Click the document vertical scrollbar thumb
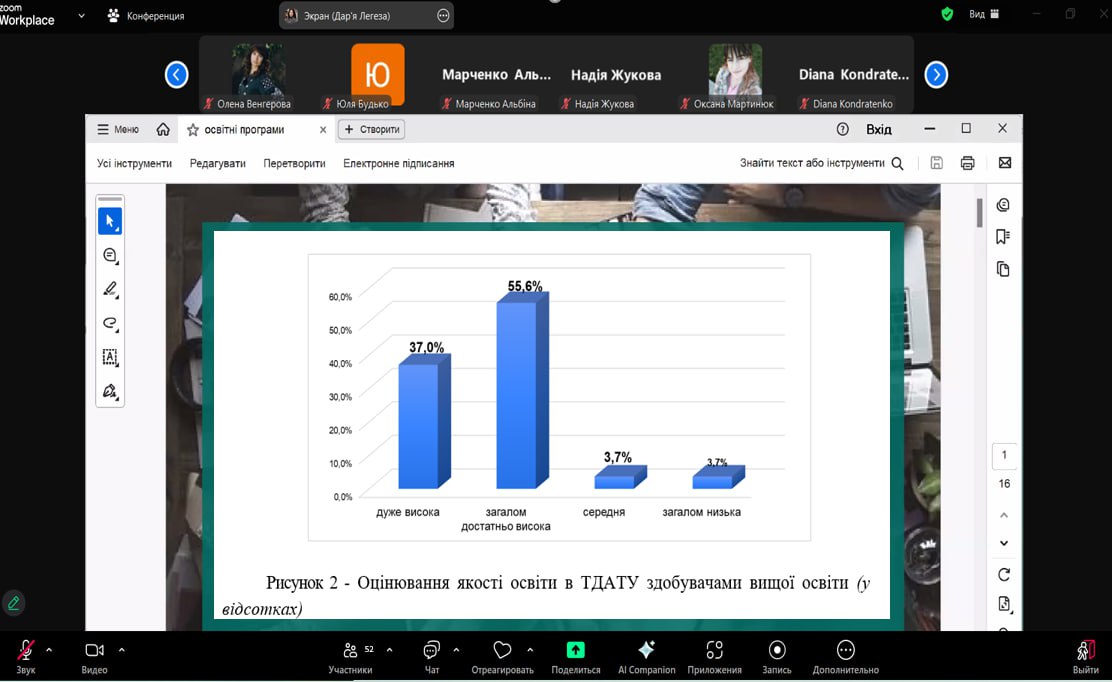The image size is (1112, 682). coord(979,213)
